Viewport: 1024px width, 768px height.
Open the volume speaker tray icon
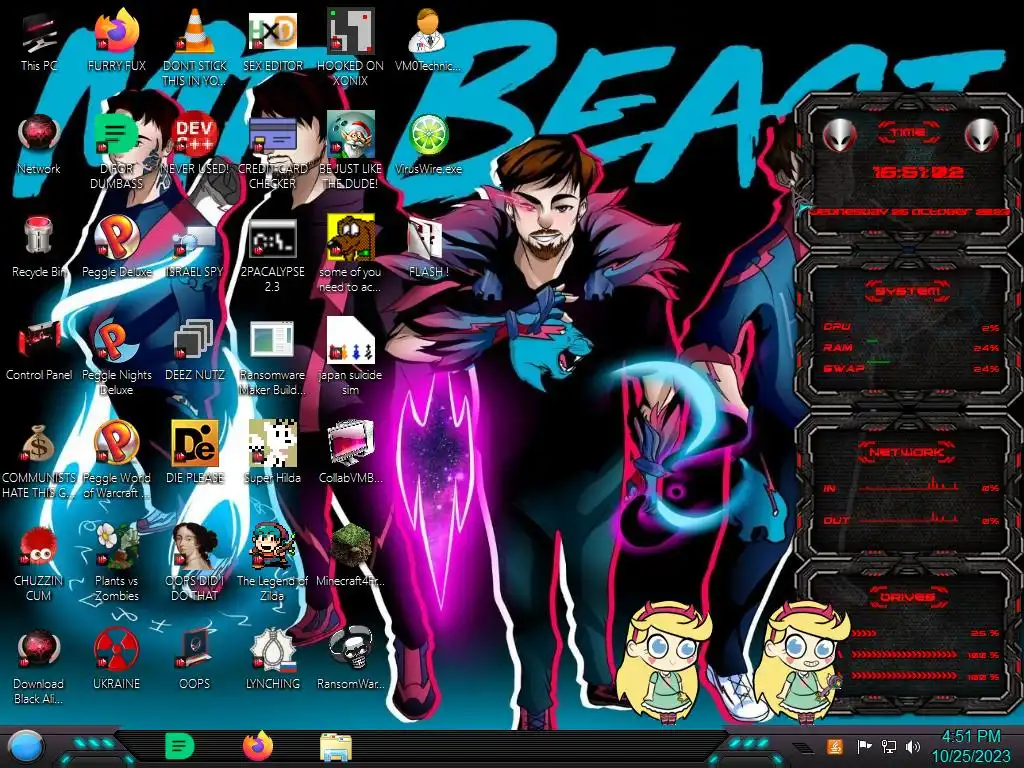click(913, 746)
